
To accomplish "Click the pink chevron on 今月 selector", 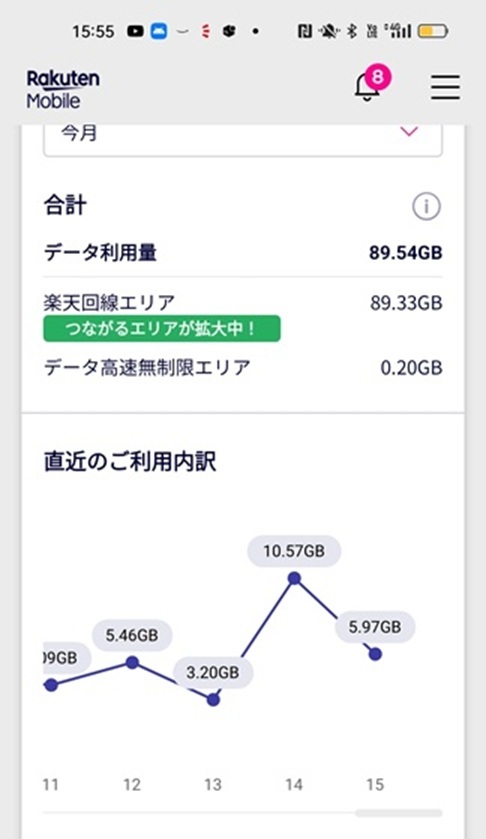I will click(409, 131).
